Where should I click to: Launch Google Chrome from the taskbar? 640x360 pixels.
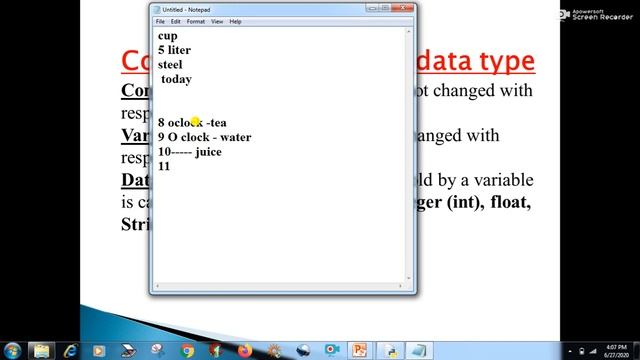click(187, 351)
